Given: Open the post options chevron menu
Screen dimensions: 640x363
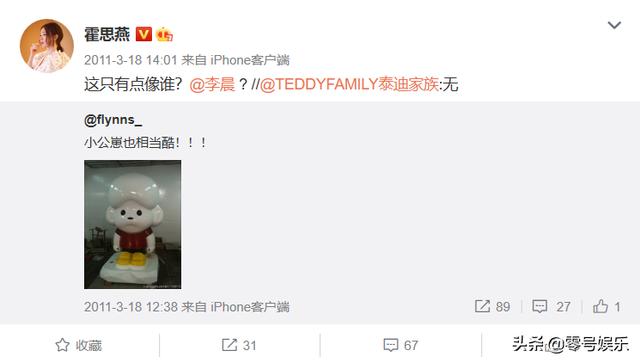Looking at the screenshot, I should tap(614, 25).
